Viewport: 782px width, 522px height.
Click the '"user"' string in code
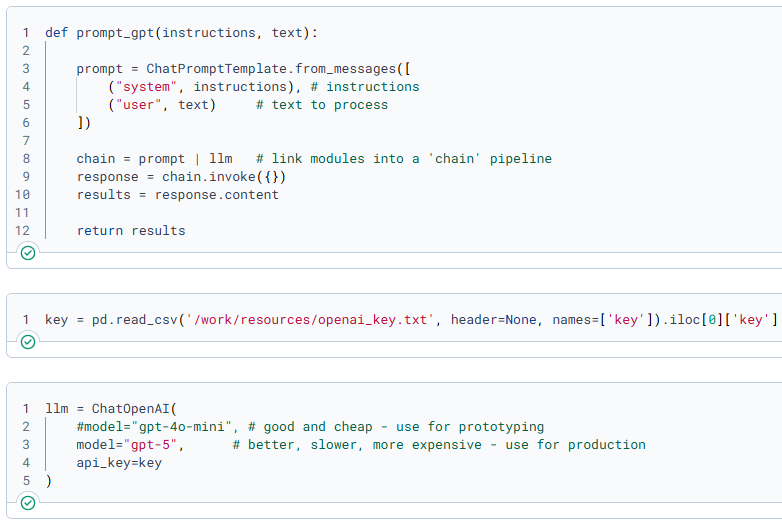[139, 105]
